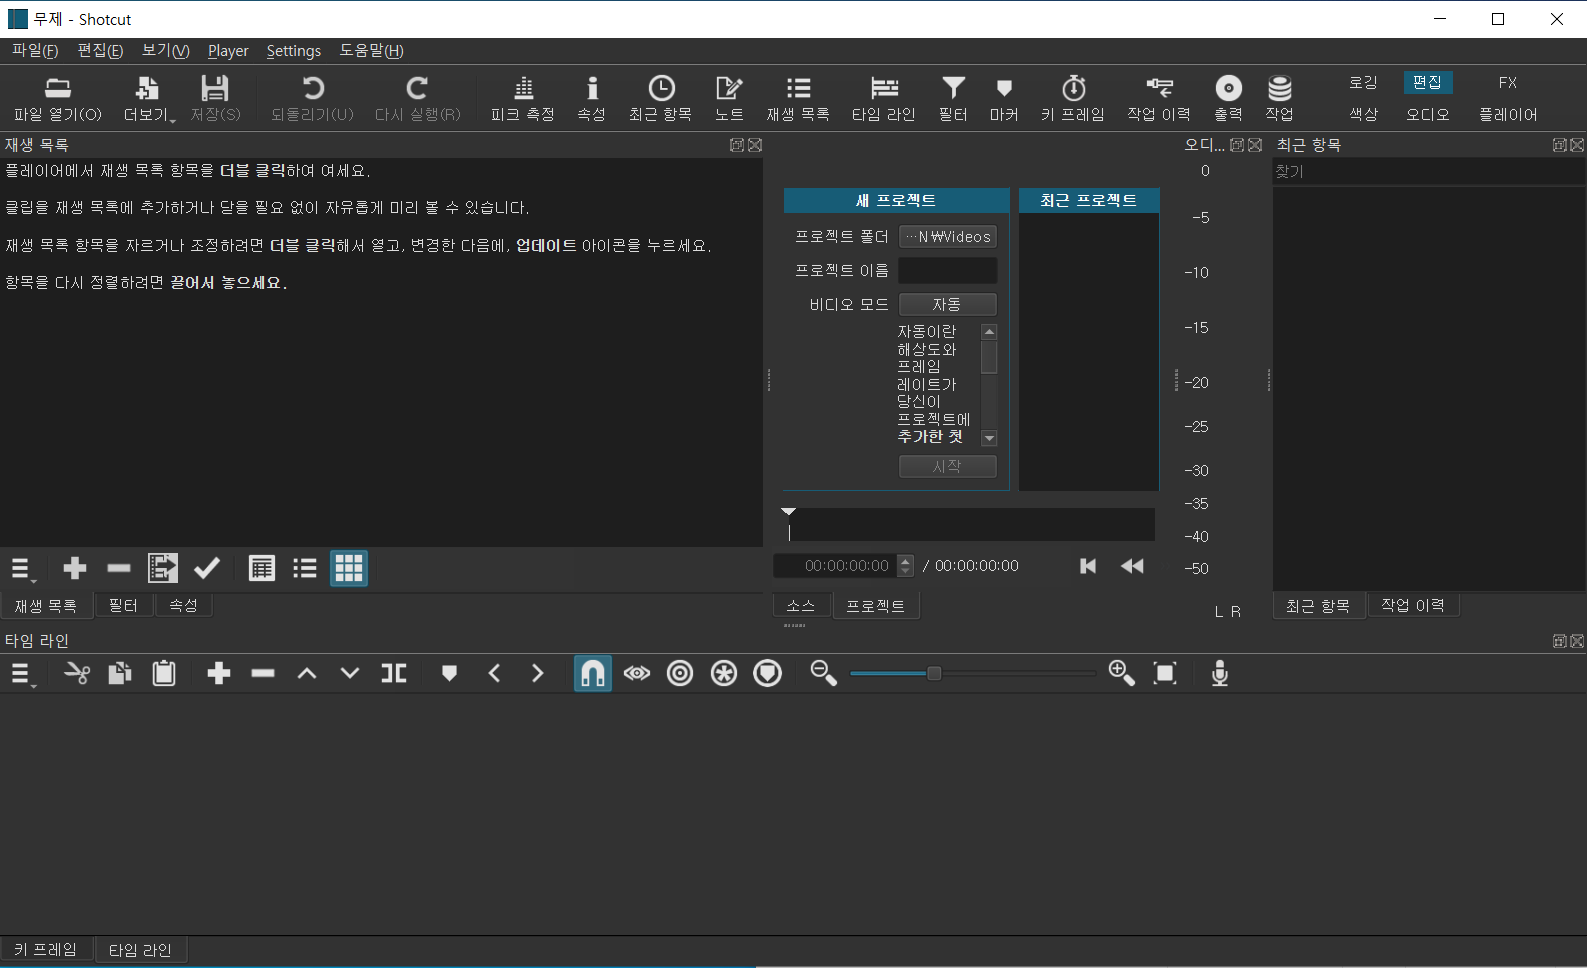Click the timeline cut scissors icon
Screen dimensions: 1587x968
pyautogui.click(x=77, y=674)
